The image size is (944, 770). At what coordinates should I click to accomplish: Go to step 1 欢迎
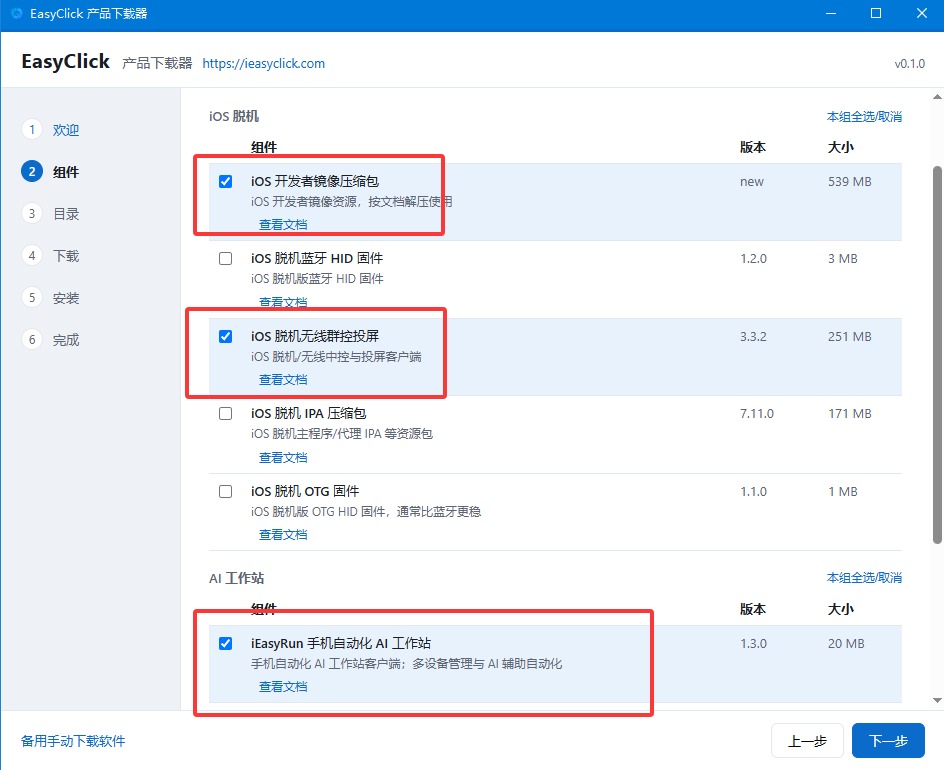pyautogui.click(x=51, y=129)
